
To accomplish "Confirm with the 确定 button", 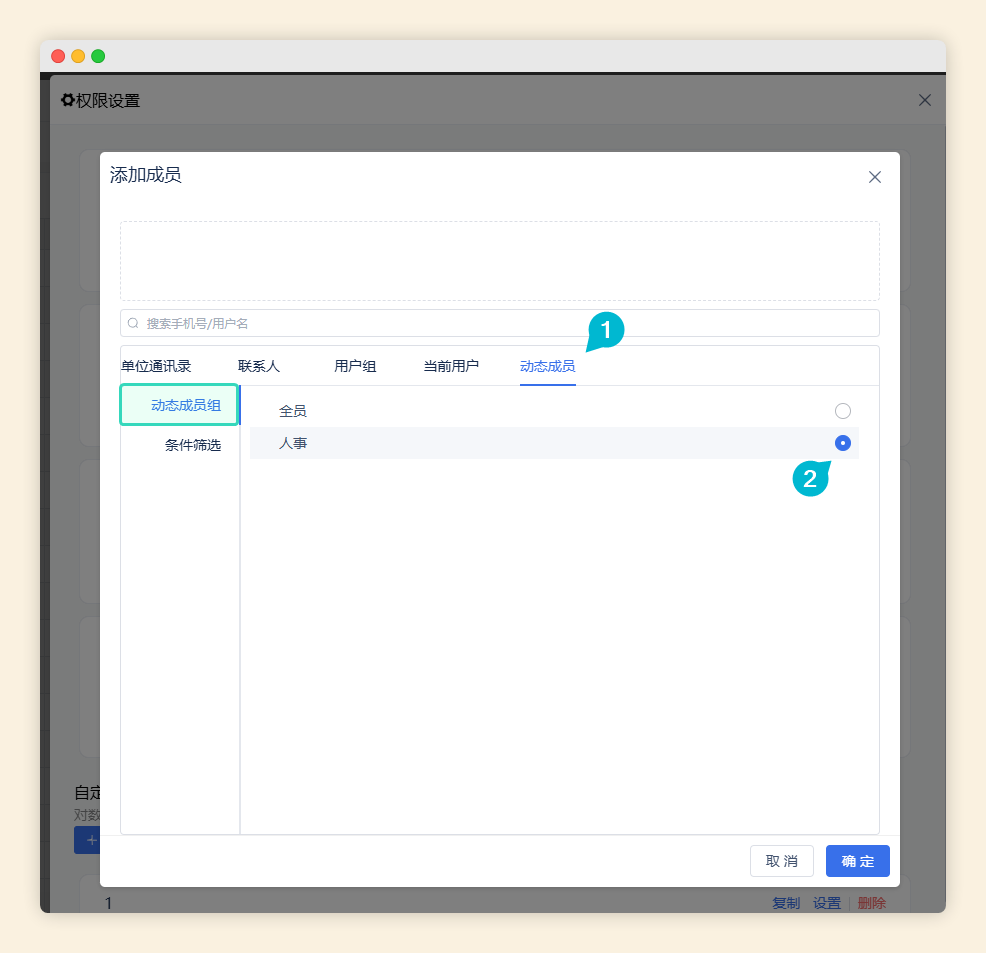I will [x=857, y=861].
